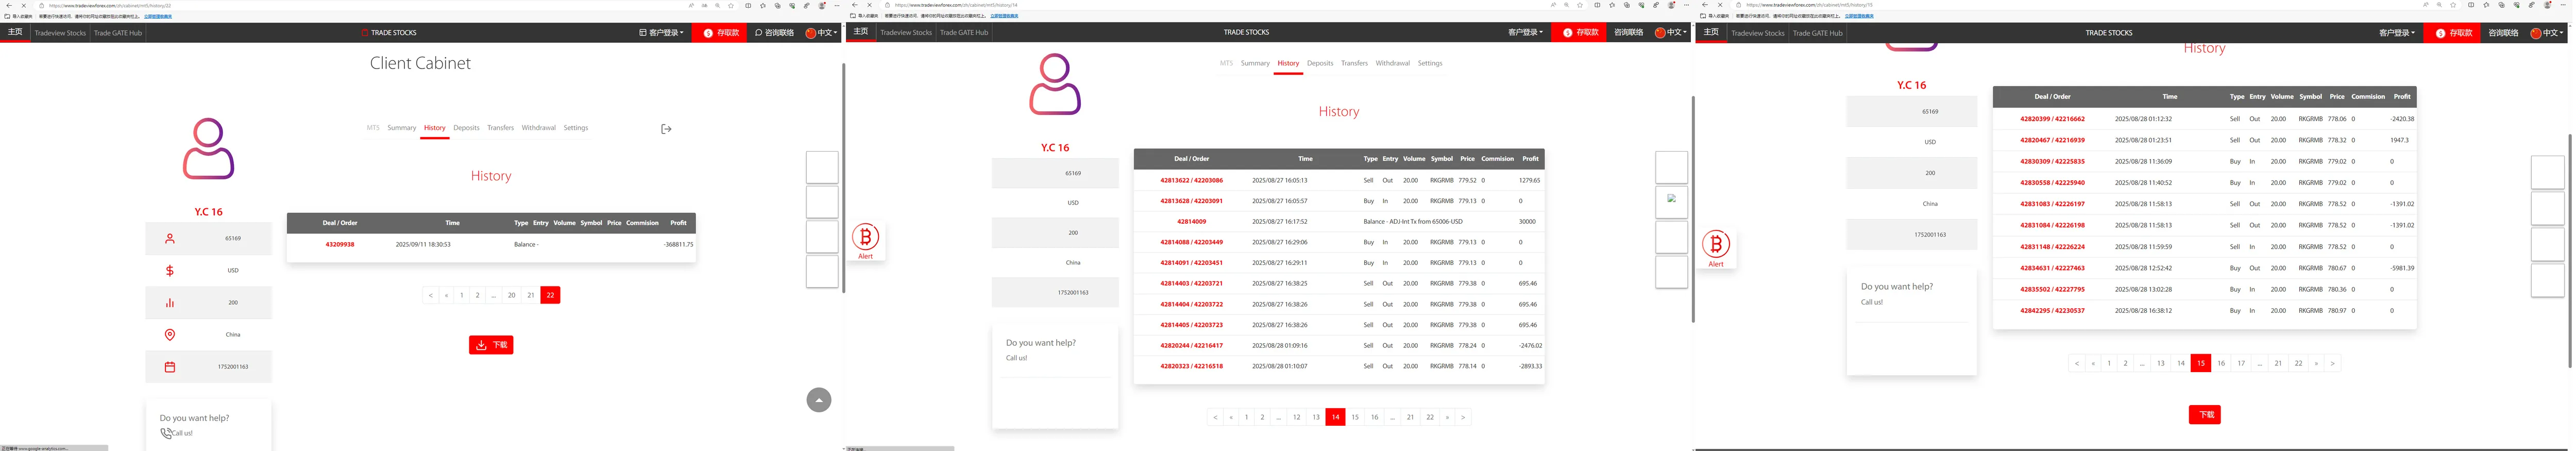The width and height of the screenshot is (2576, 451).
Task: Click the account person icon beside 65169
Action: 170,239
